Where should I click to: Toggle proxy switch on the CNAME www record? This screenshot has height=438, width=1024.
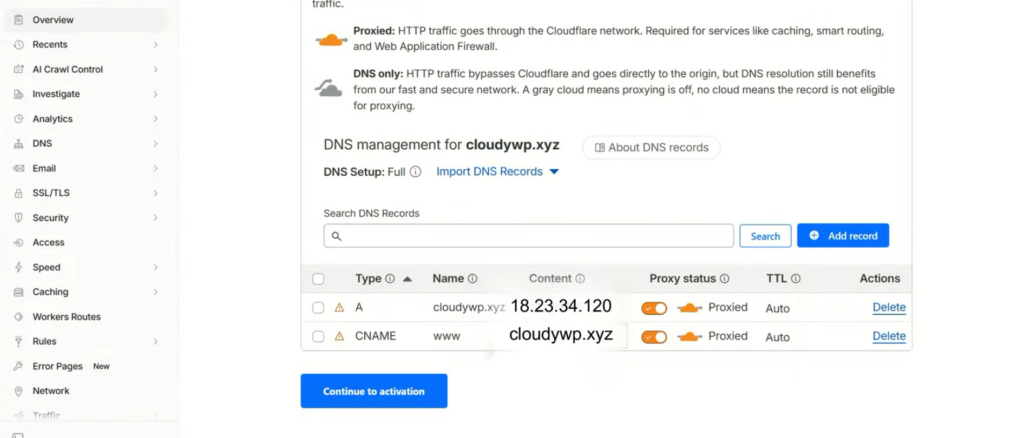click(x=654, y=337)
